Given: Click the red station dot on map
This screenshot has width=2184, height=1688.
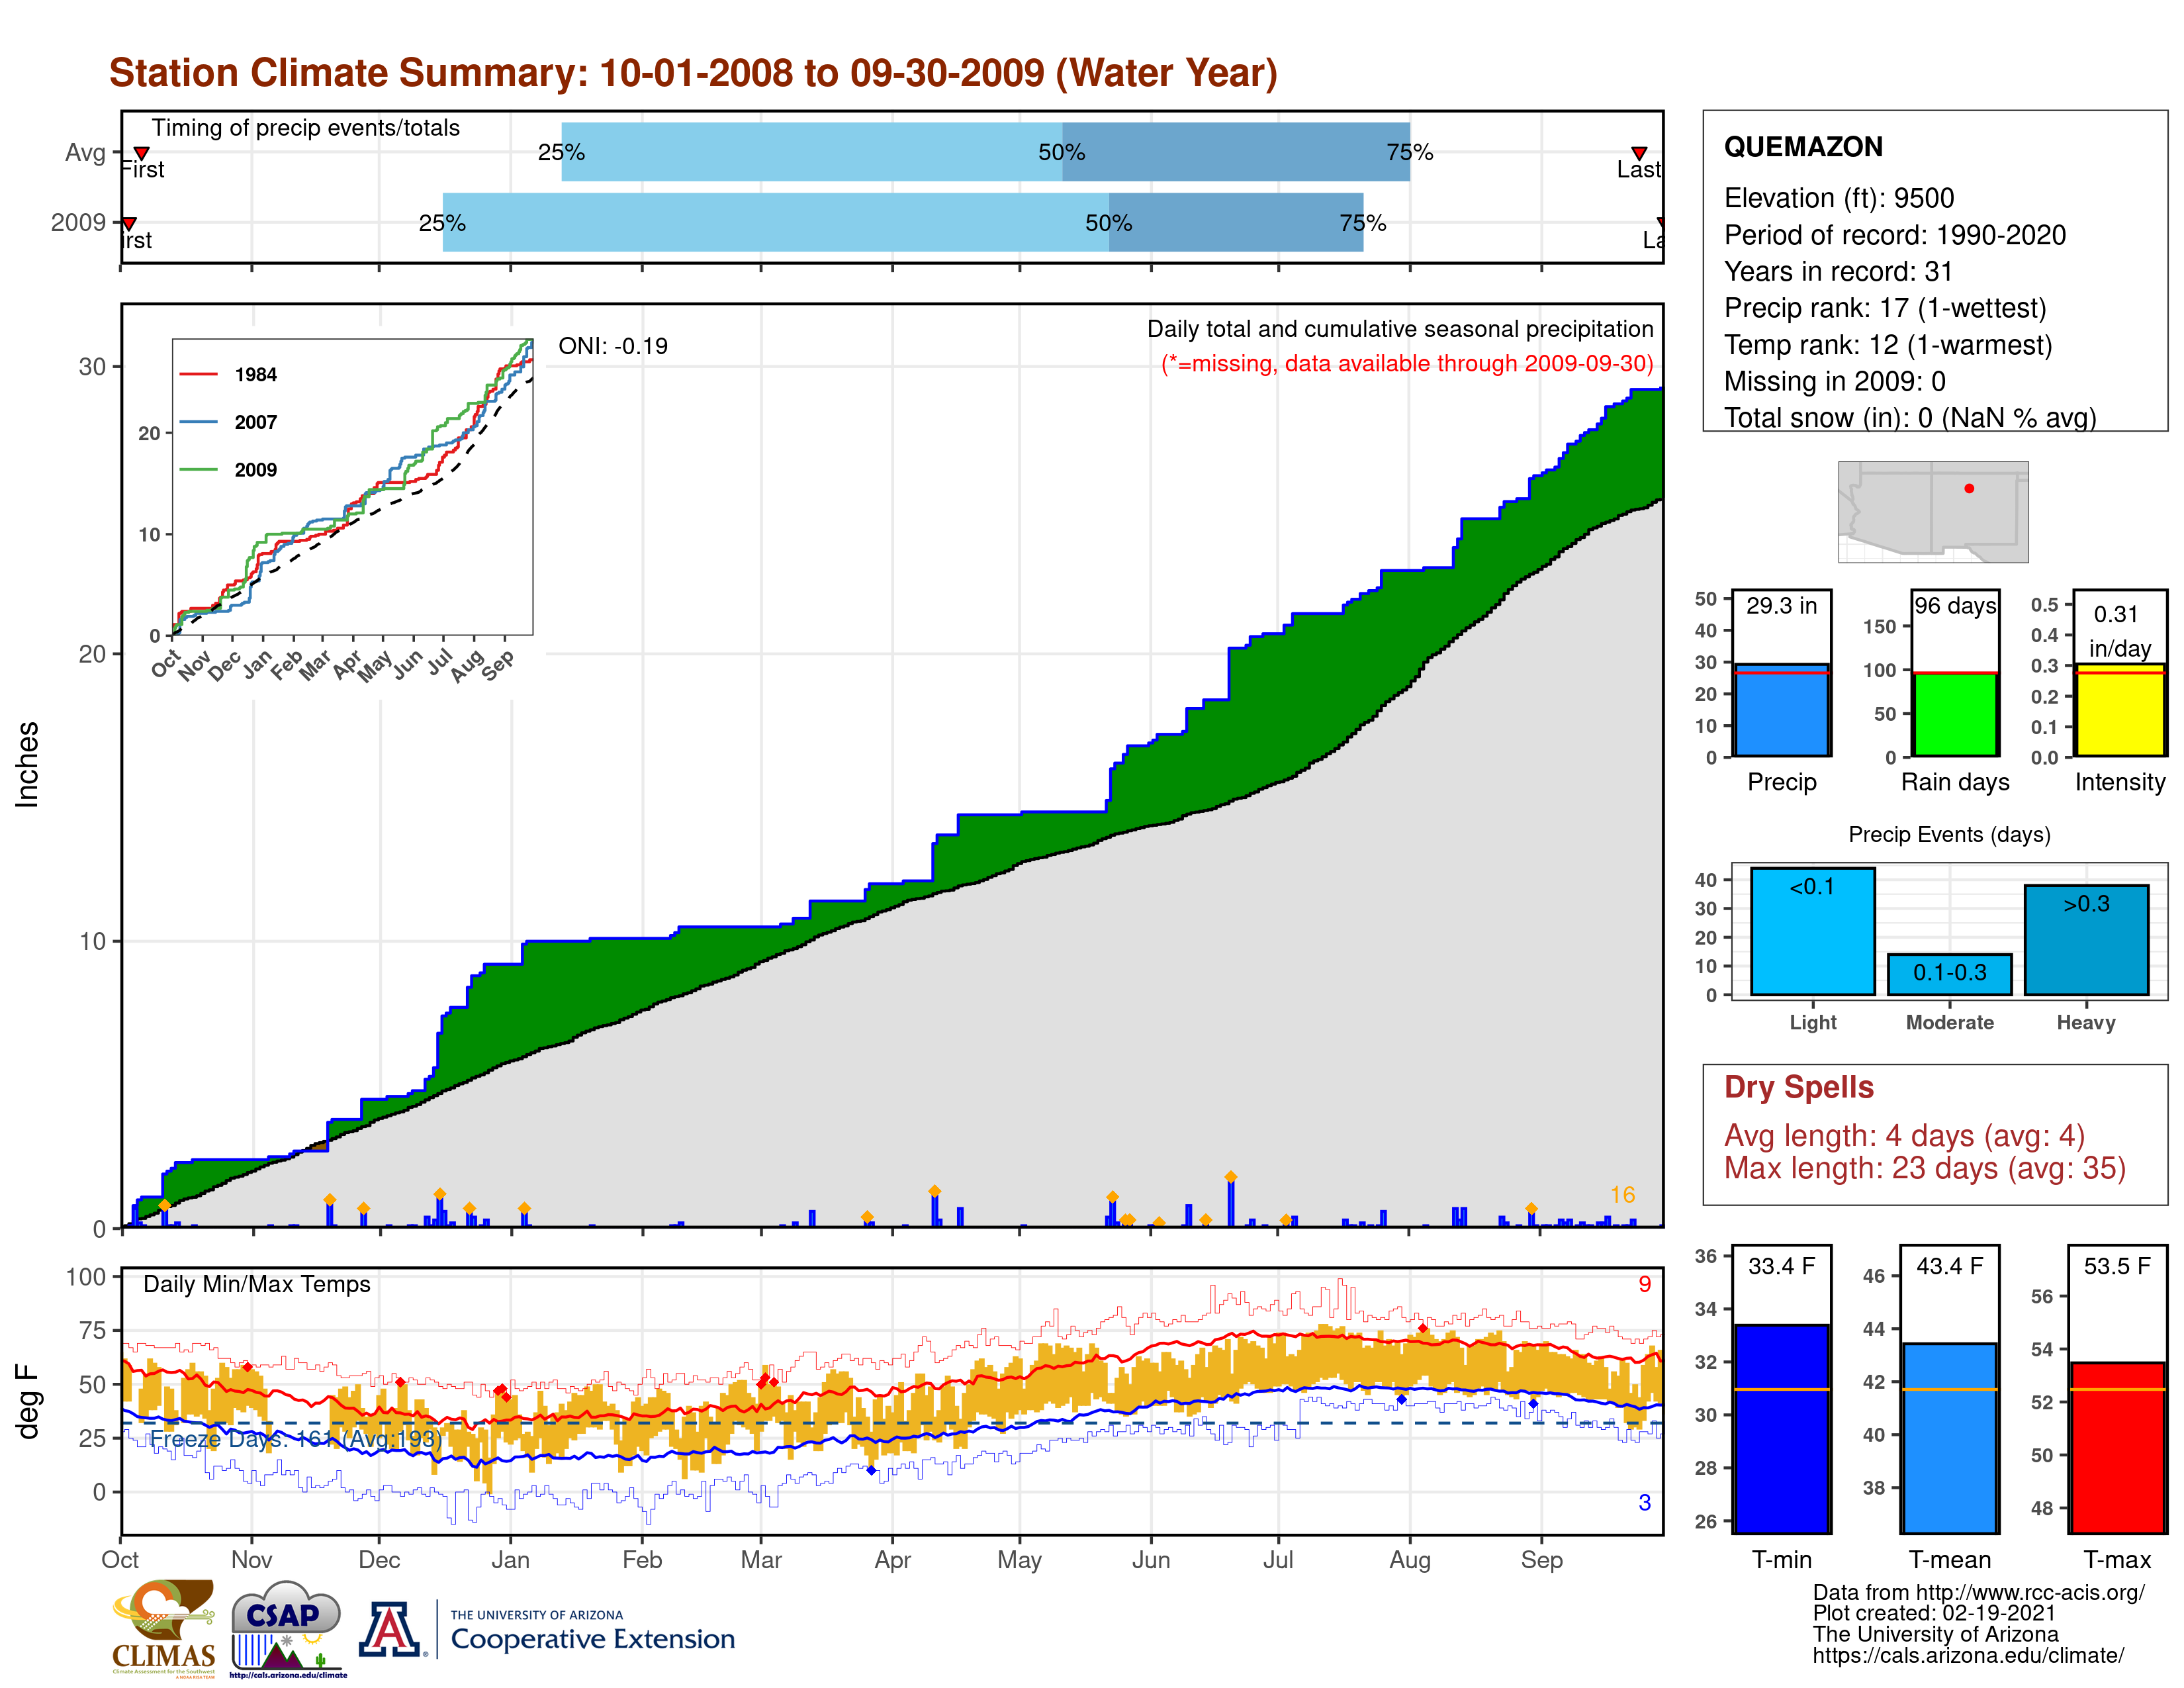Looking at the screenshot, I should click(1969, 488).
